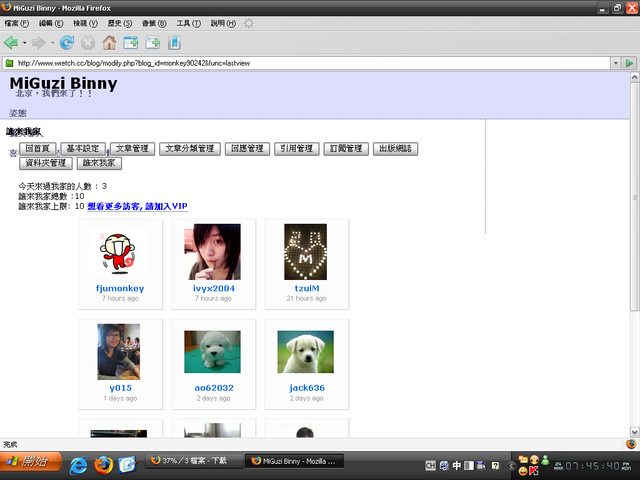
Task: Click the page scrollbar down arrow
Action: 635,432
